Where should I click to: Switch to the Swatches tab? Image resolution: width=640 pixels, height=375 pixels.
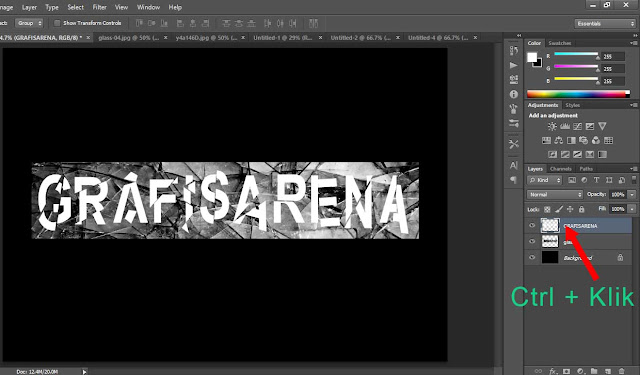[560, 43]
